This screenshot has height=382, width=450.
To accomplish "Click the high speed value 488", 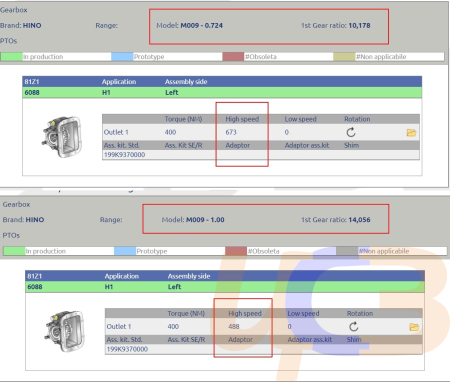I will [x=234, y=327].
